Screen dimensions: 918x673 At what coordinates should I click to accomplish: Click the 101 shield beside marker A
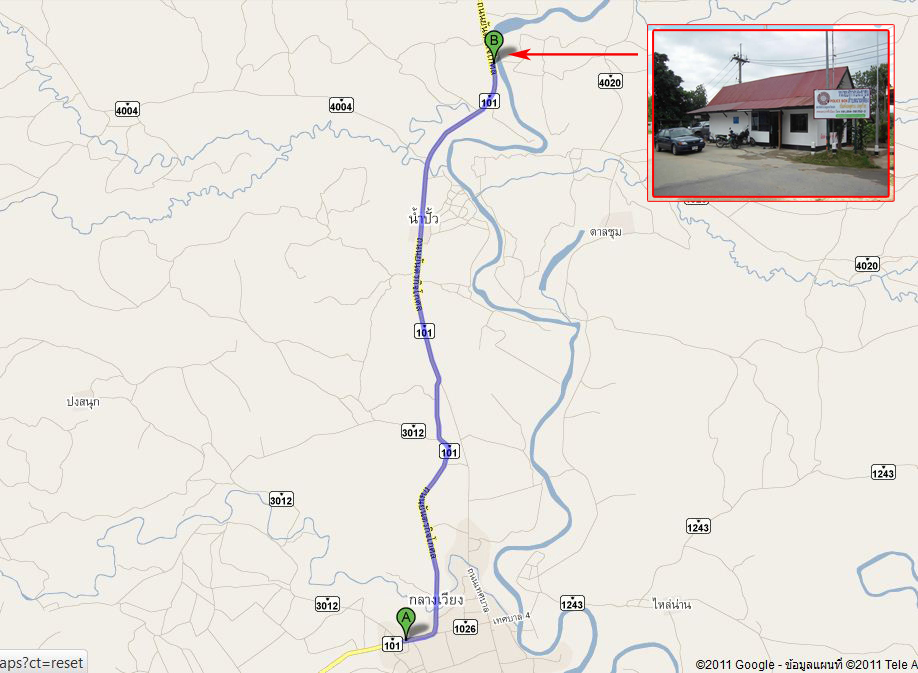point(392,645)
